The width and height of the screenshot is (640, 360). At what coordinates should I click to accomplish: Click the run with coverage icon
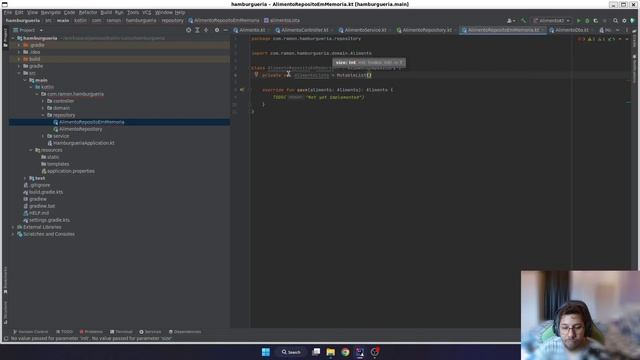coord(596,20)
